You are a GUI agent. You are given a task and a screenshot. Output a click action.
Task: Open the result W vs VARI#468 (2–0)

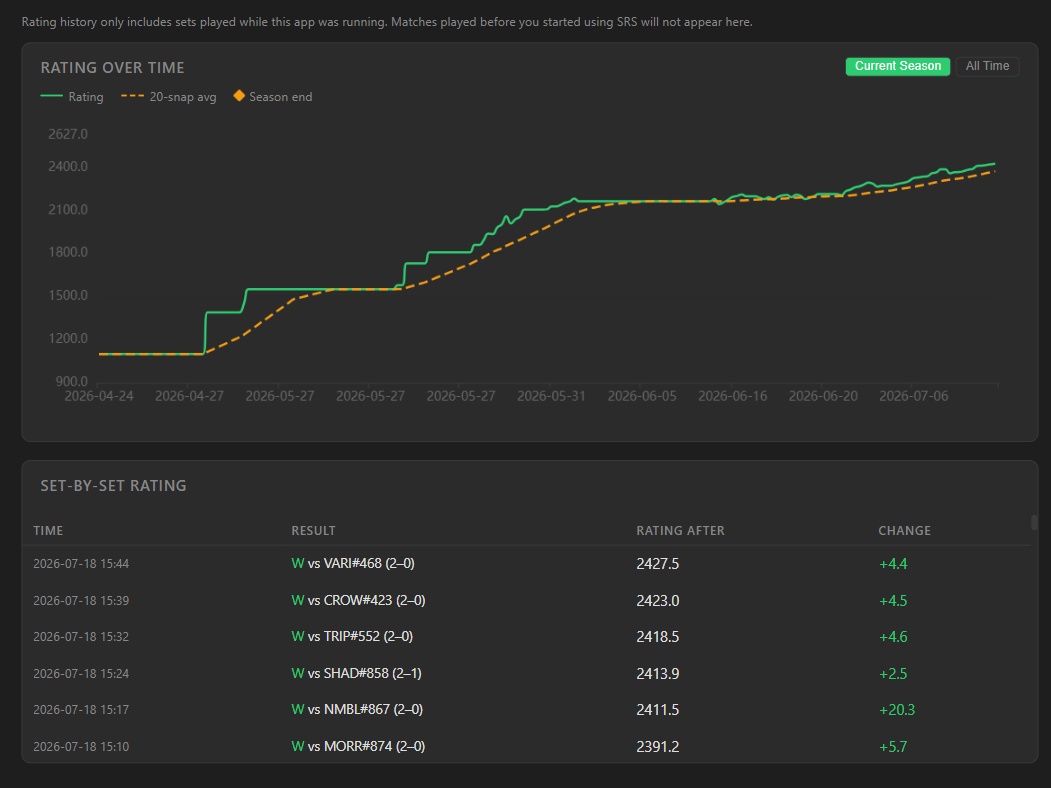click(x=353, y=564)
